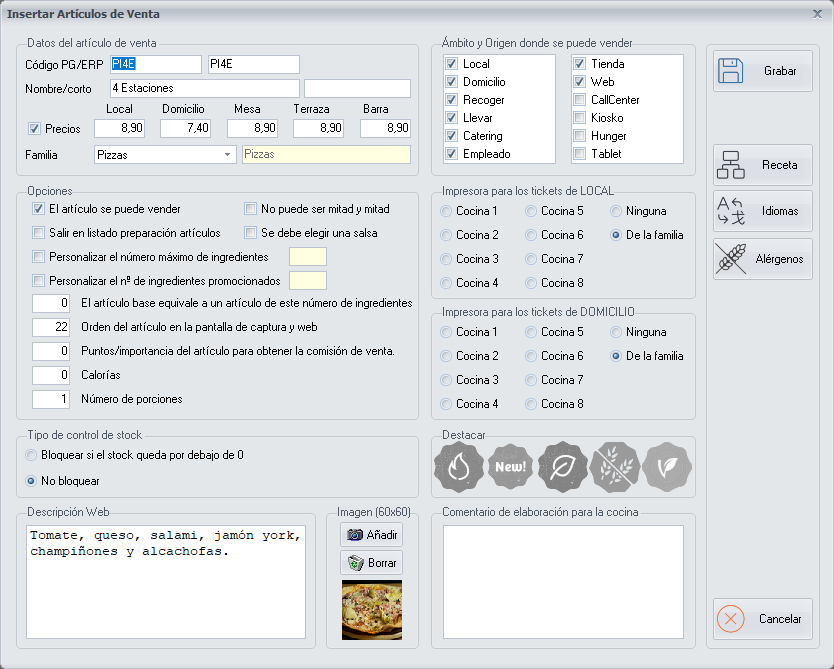The image size is (834, 669).
Task: Select Cocina 1 for LOCAL tickets
Action: [446, 211]
